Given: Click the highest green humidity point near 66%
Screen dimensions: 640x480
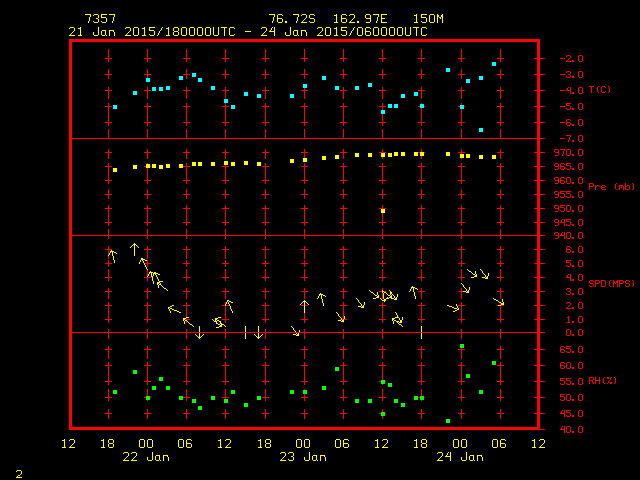Looking at the screenshot, I should [461, 346].
